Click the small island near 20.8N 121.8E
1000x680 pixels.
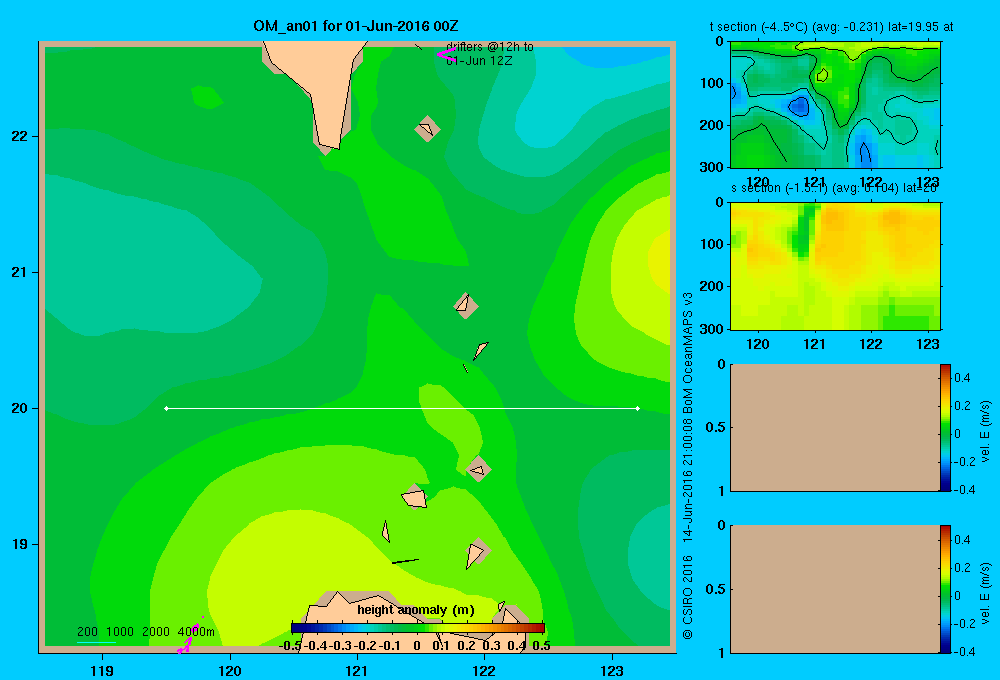click(x=466, y=305)
